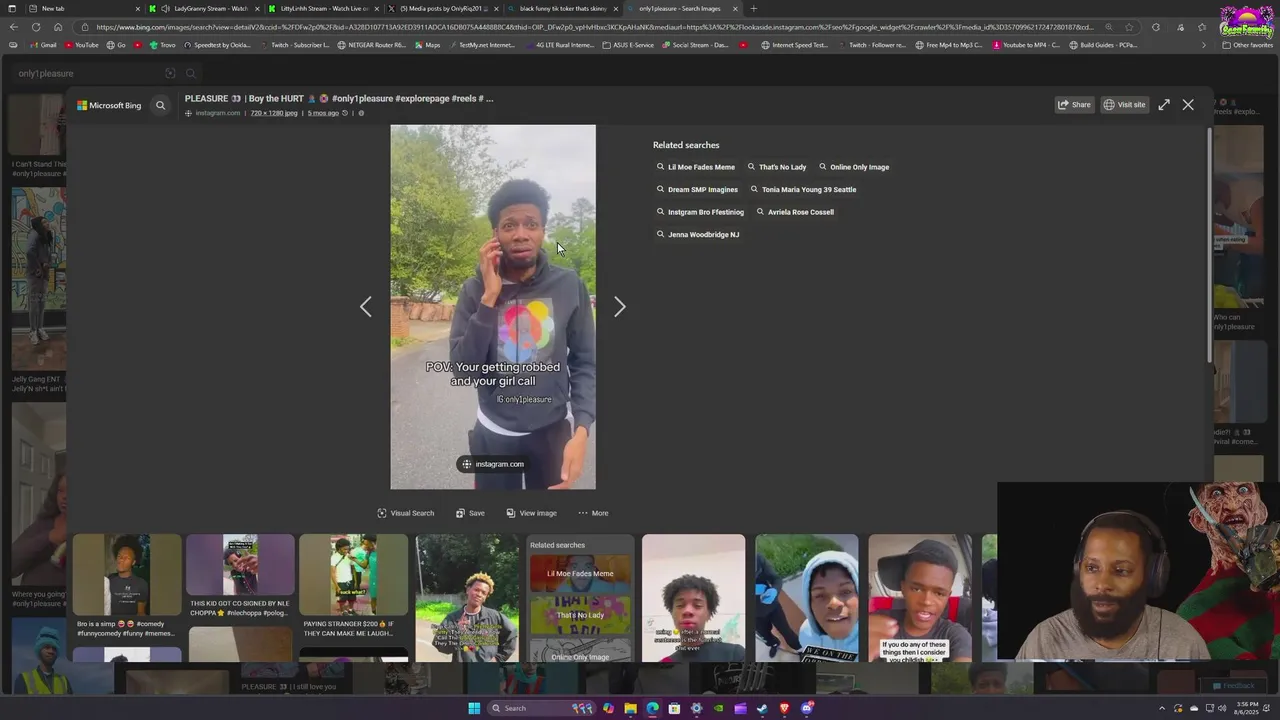Click the 720 x 1280 jpeg size link
The image size is (1280, 720).
(274, 113)
